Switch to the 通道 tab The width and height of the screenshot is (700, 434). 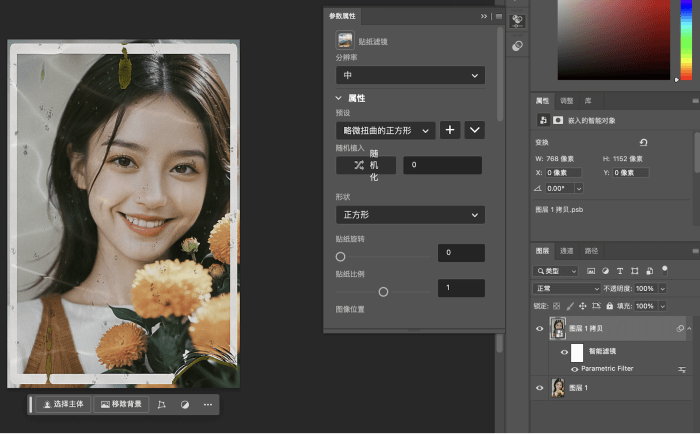[567, 251]
